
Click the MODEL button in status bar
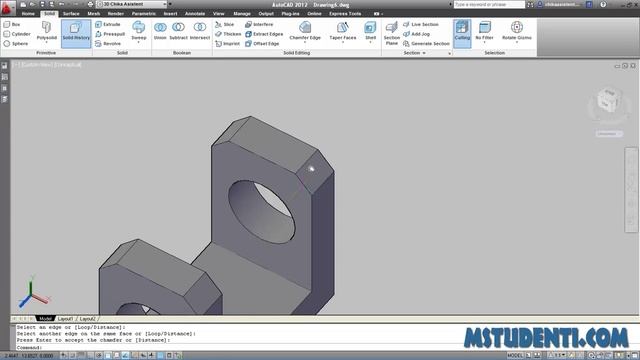coord(515,356)
